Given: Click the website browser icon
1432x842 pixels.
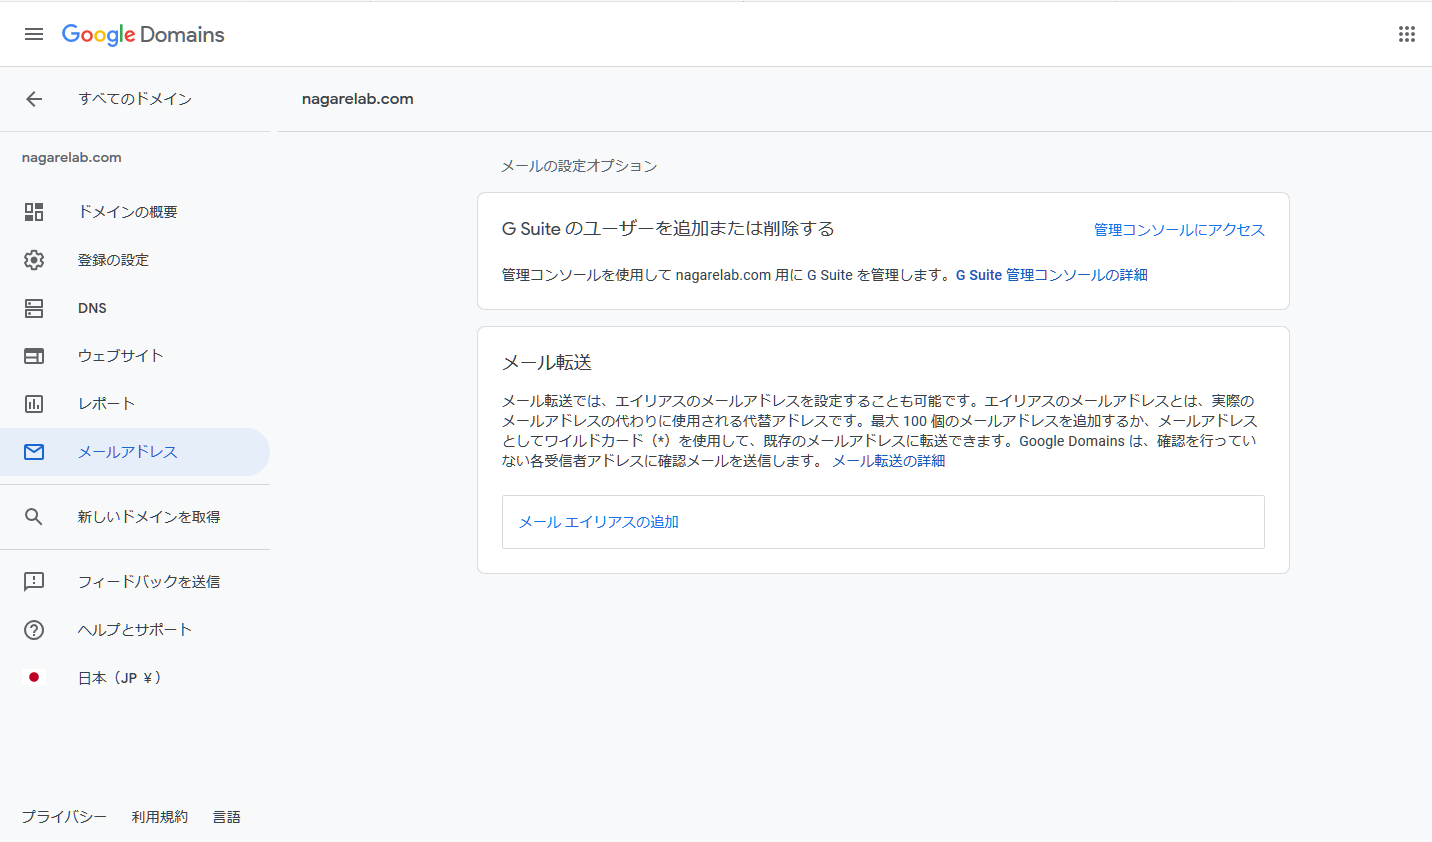Looking at the screenshot, I should pyautogui.click(x=34, y=356).
